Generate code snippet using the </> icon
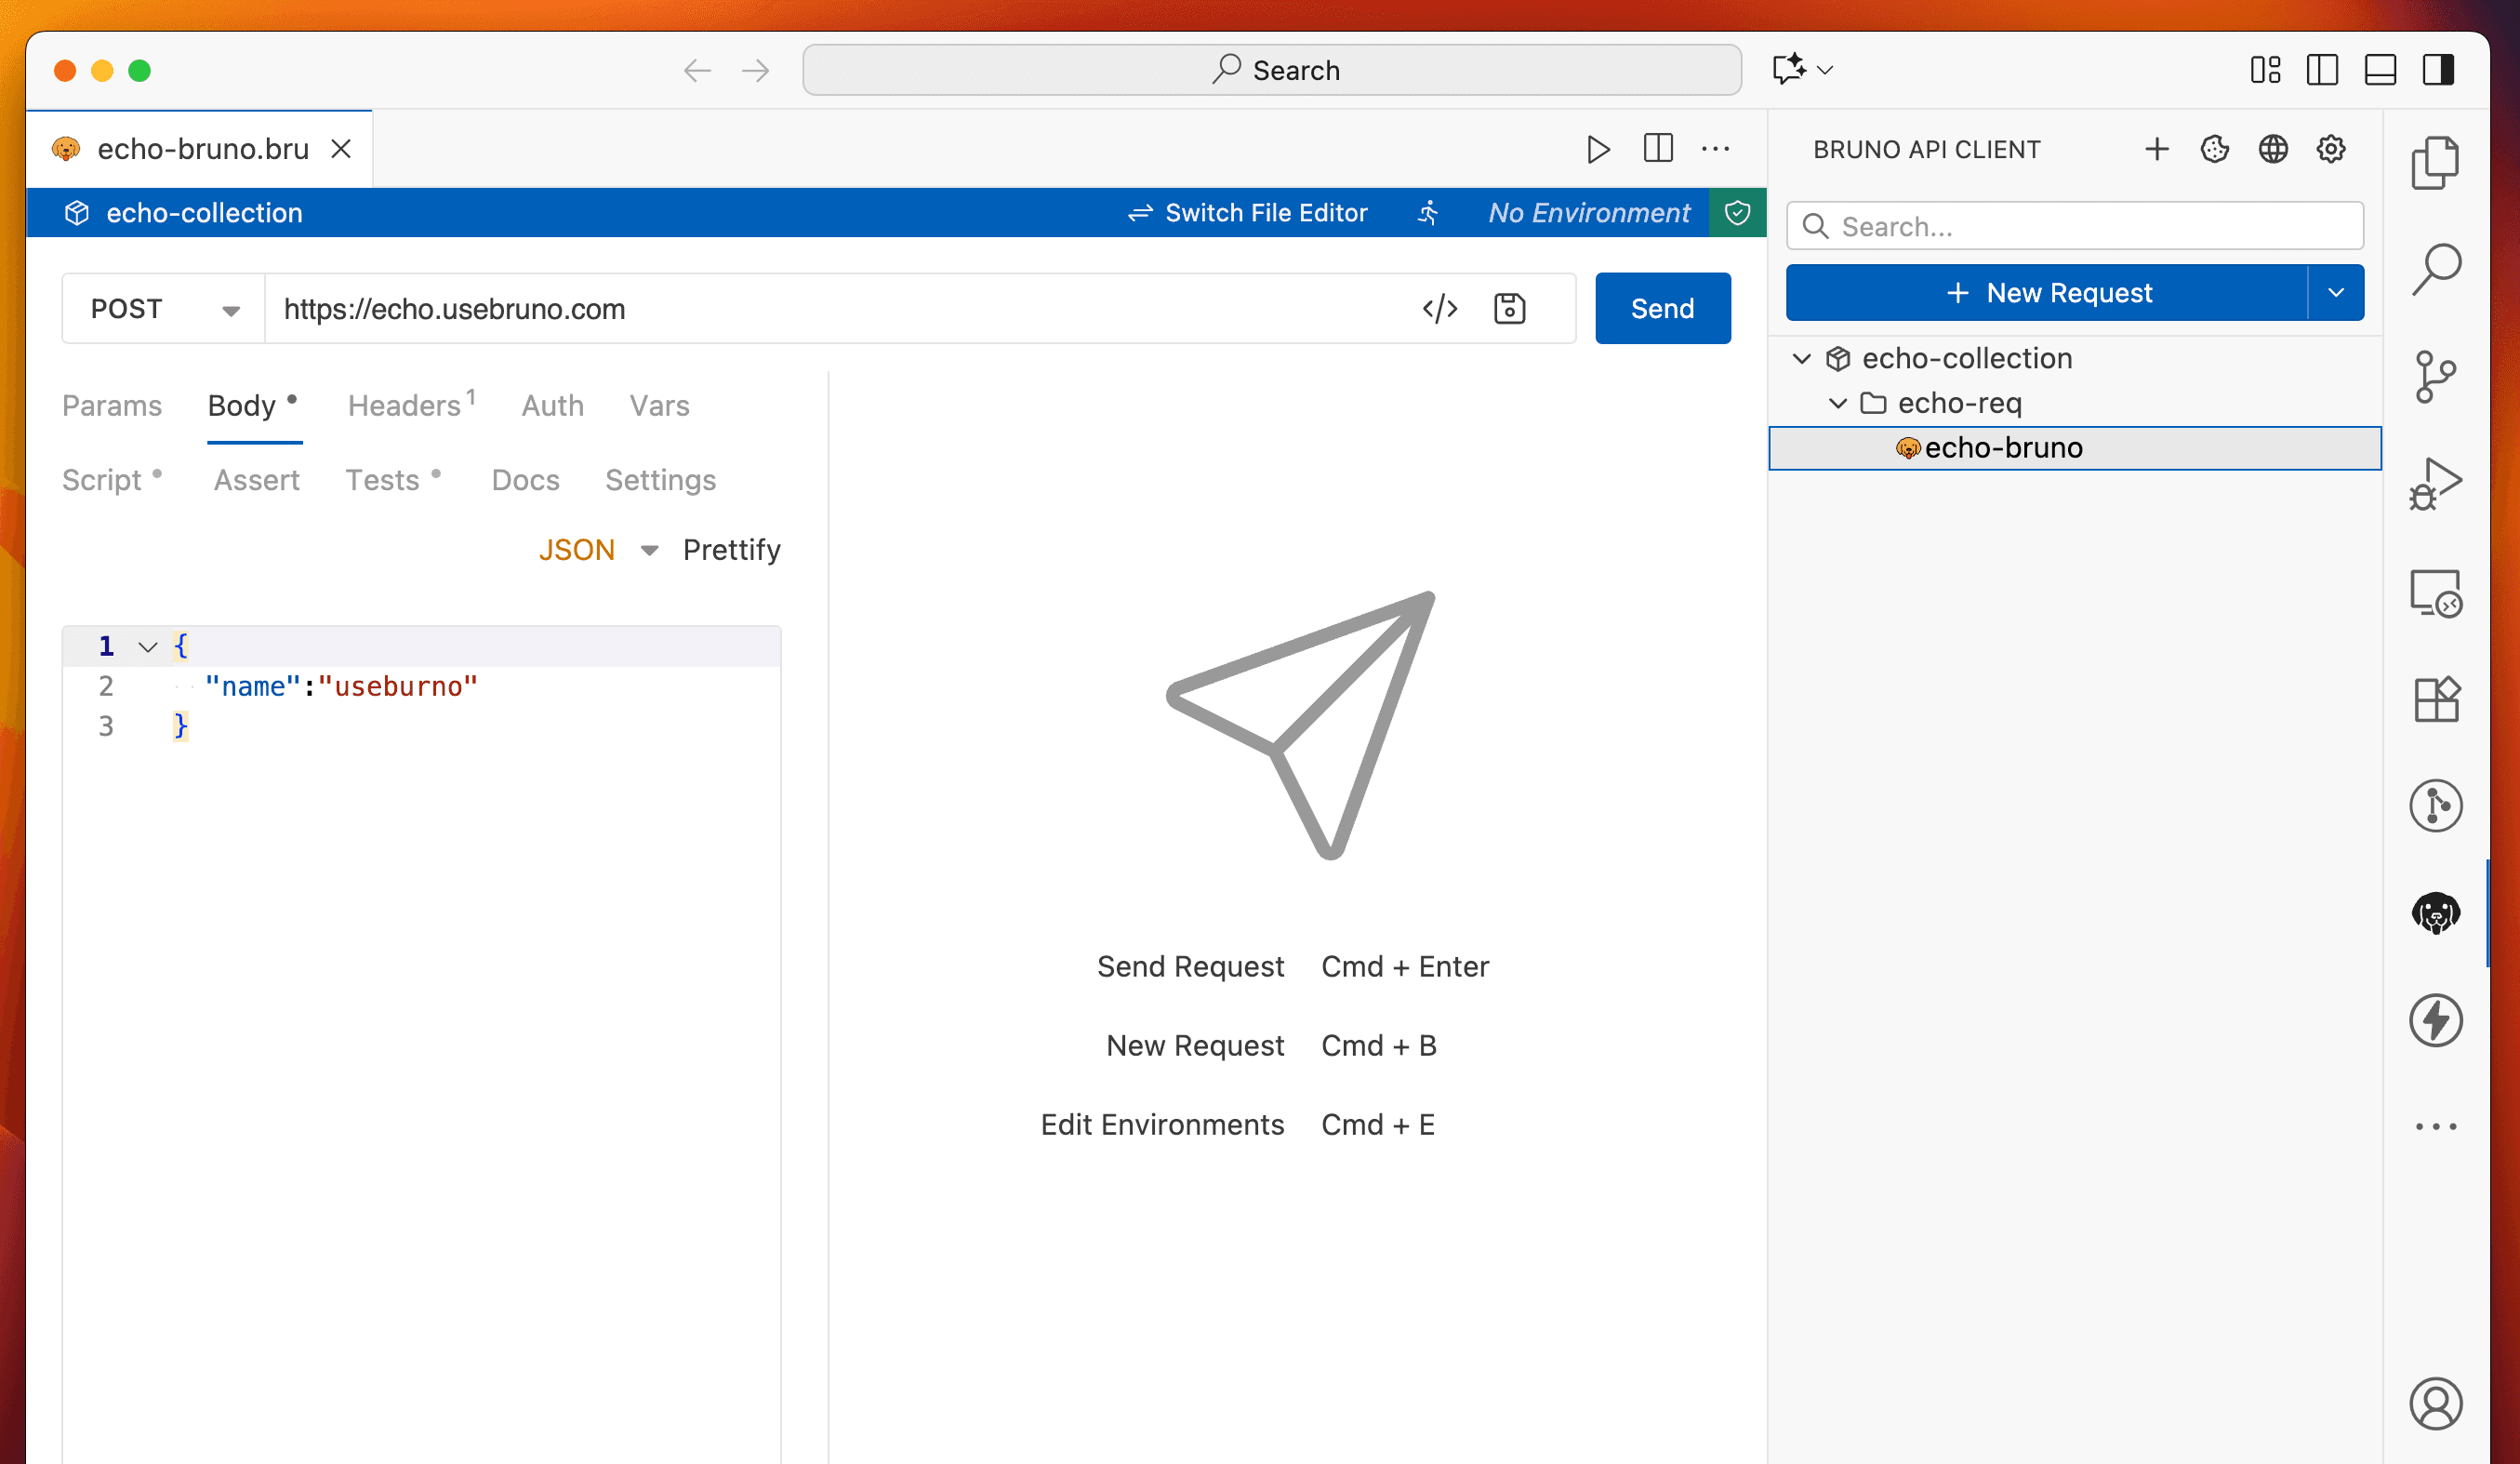The image size is (2520, 1464). 1441,308
